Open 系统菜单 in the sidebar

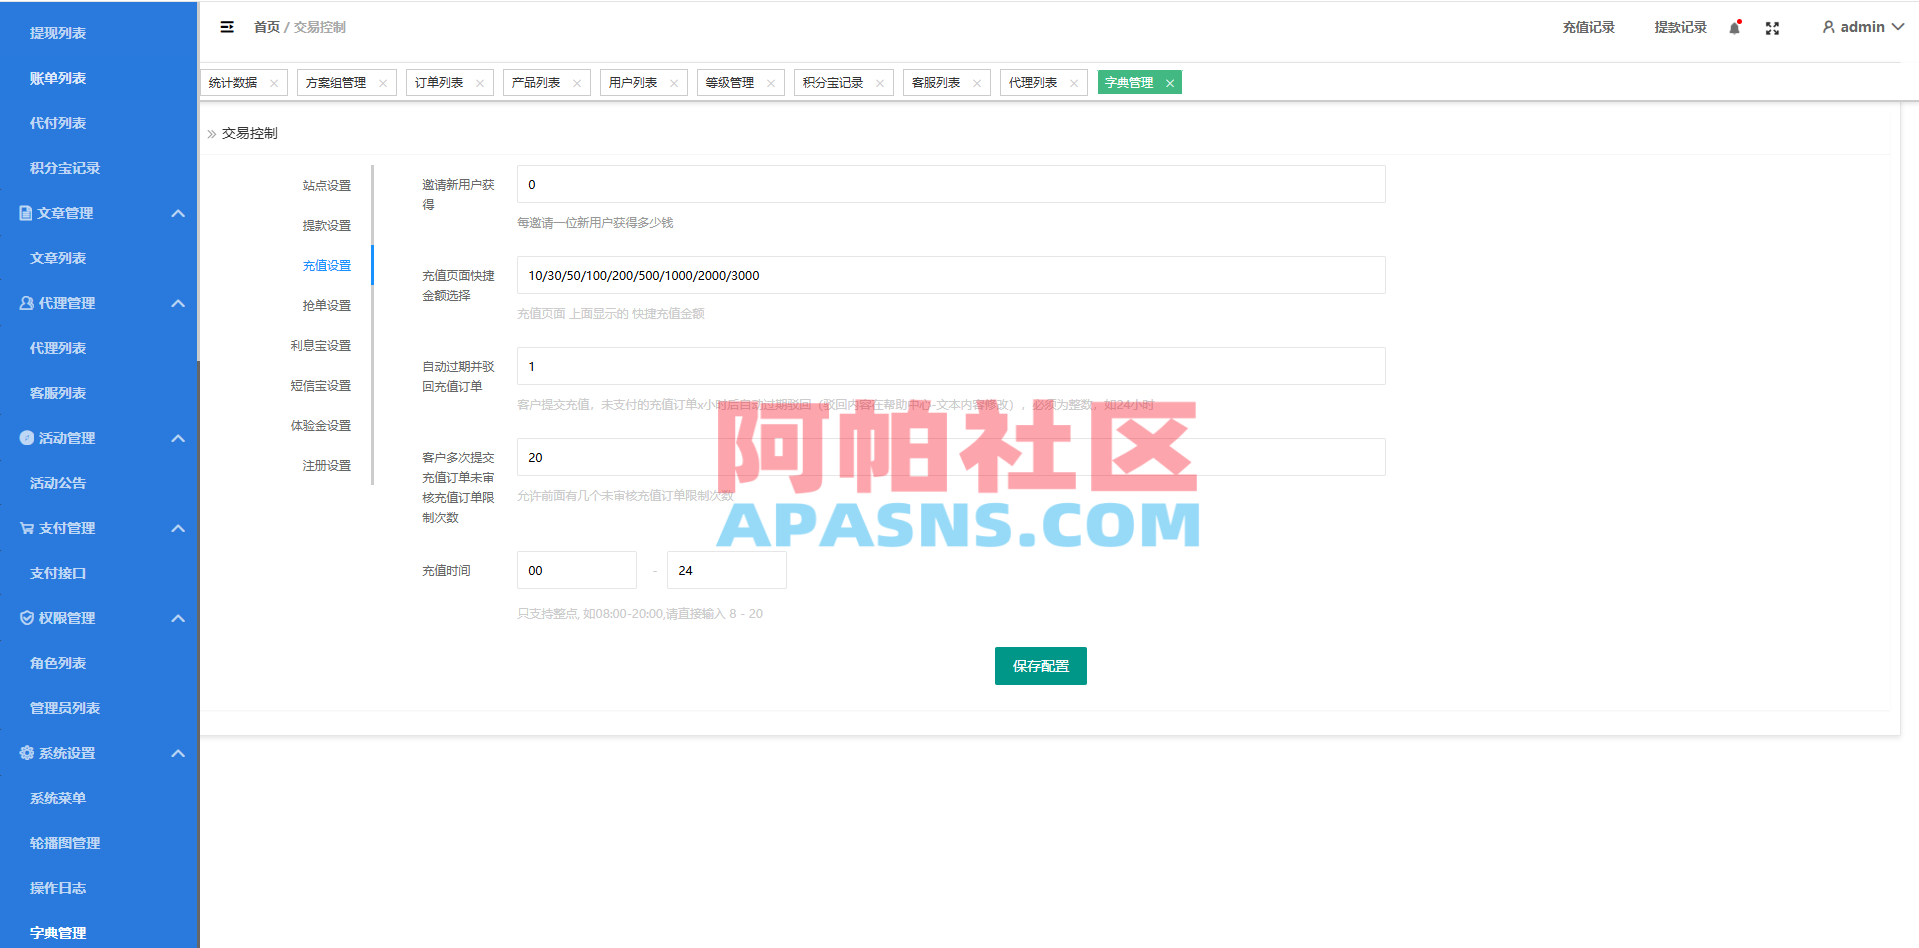58,798
